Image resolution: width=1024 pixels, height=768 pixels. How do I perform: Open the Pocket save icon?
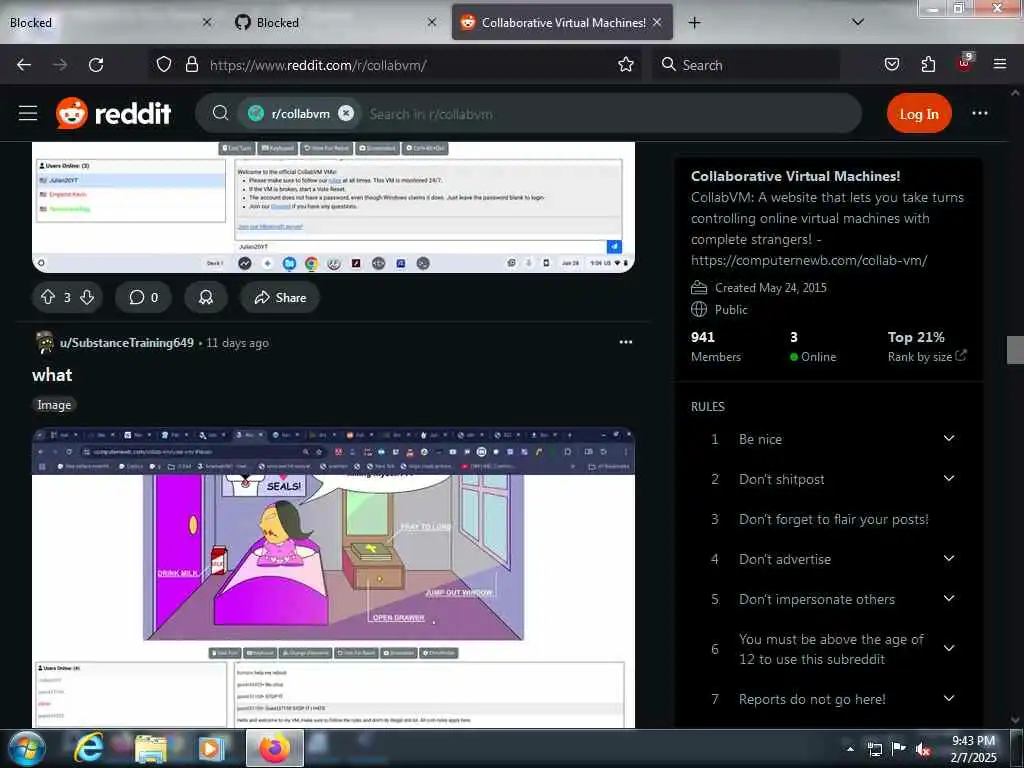tap(892, 64)
